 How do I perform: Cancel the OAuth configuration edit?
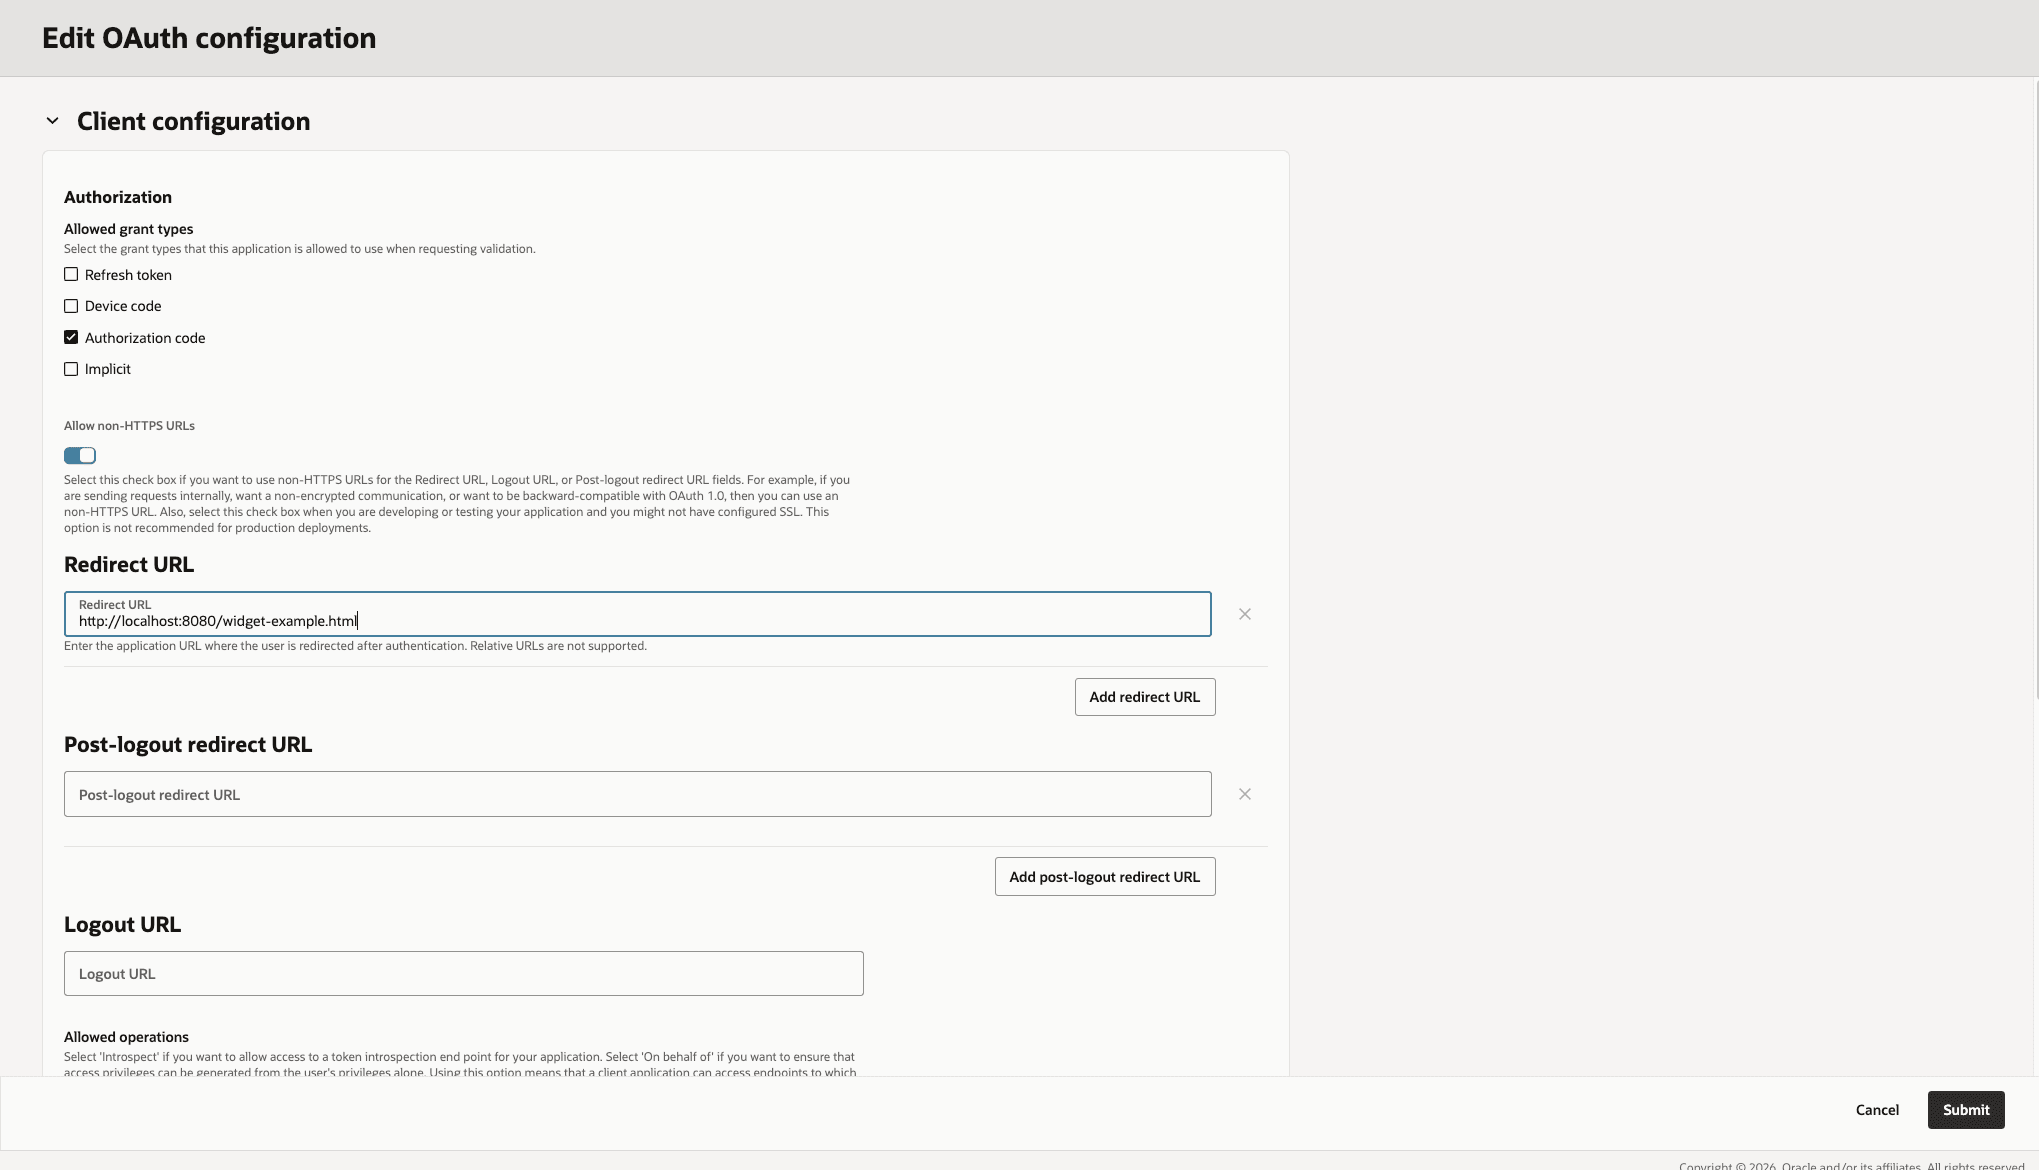tap(1877, 1110)
